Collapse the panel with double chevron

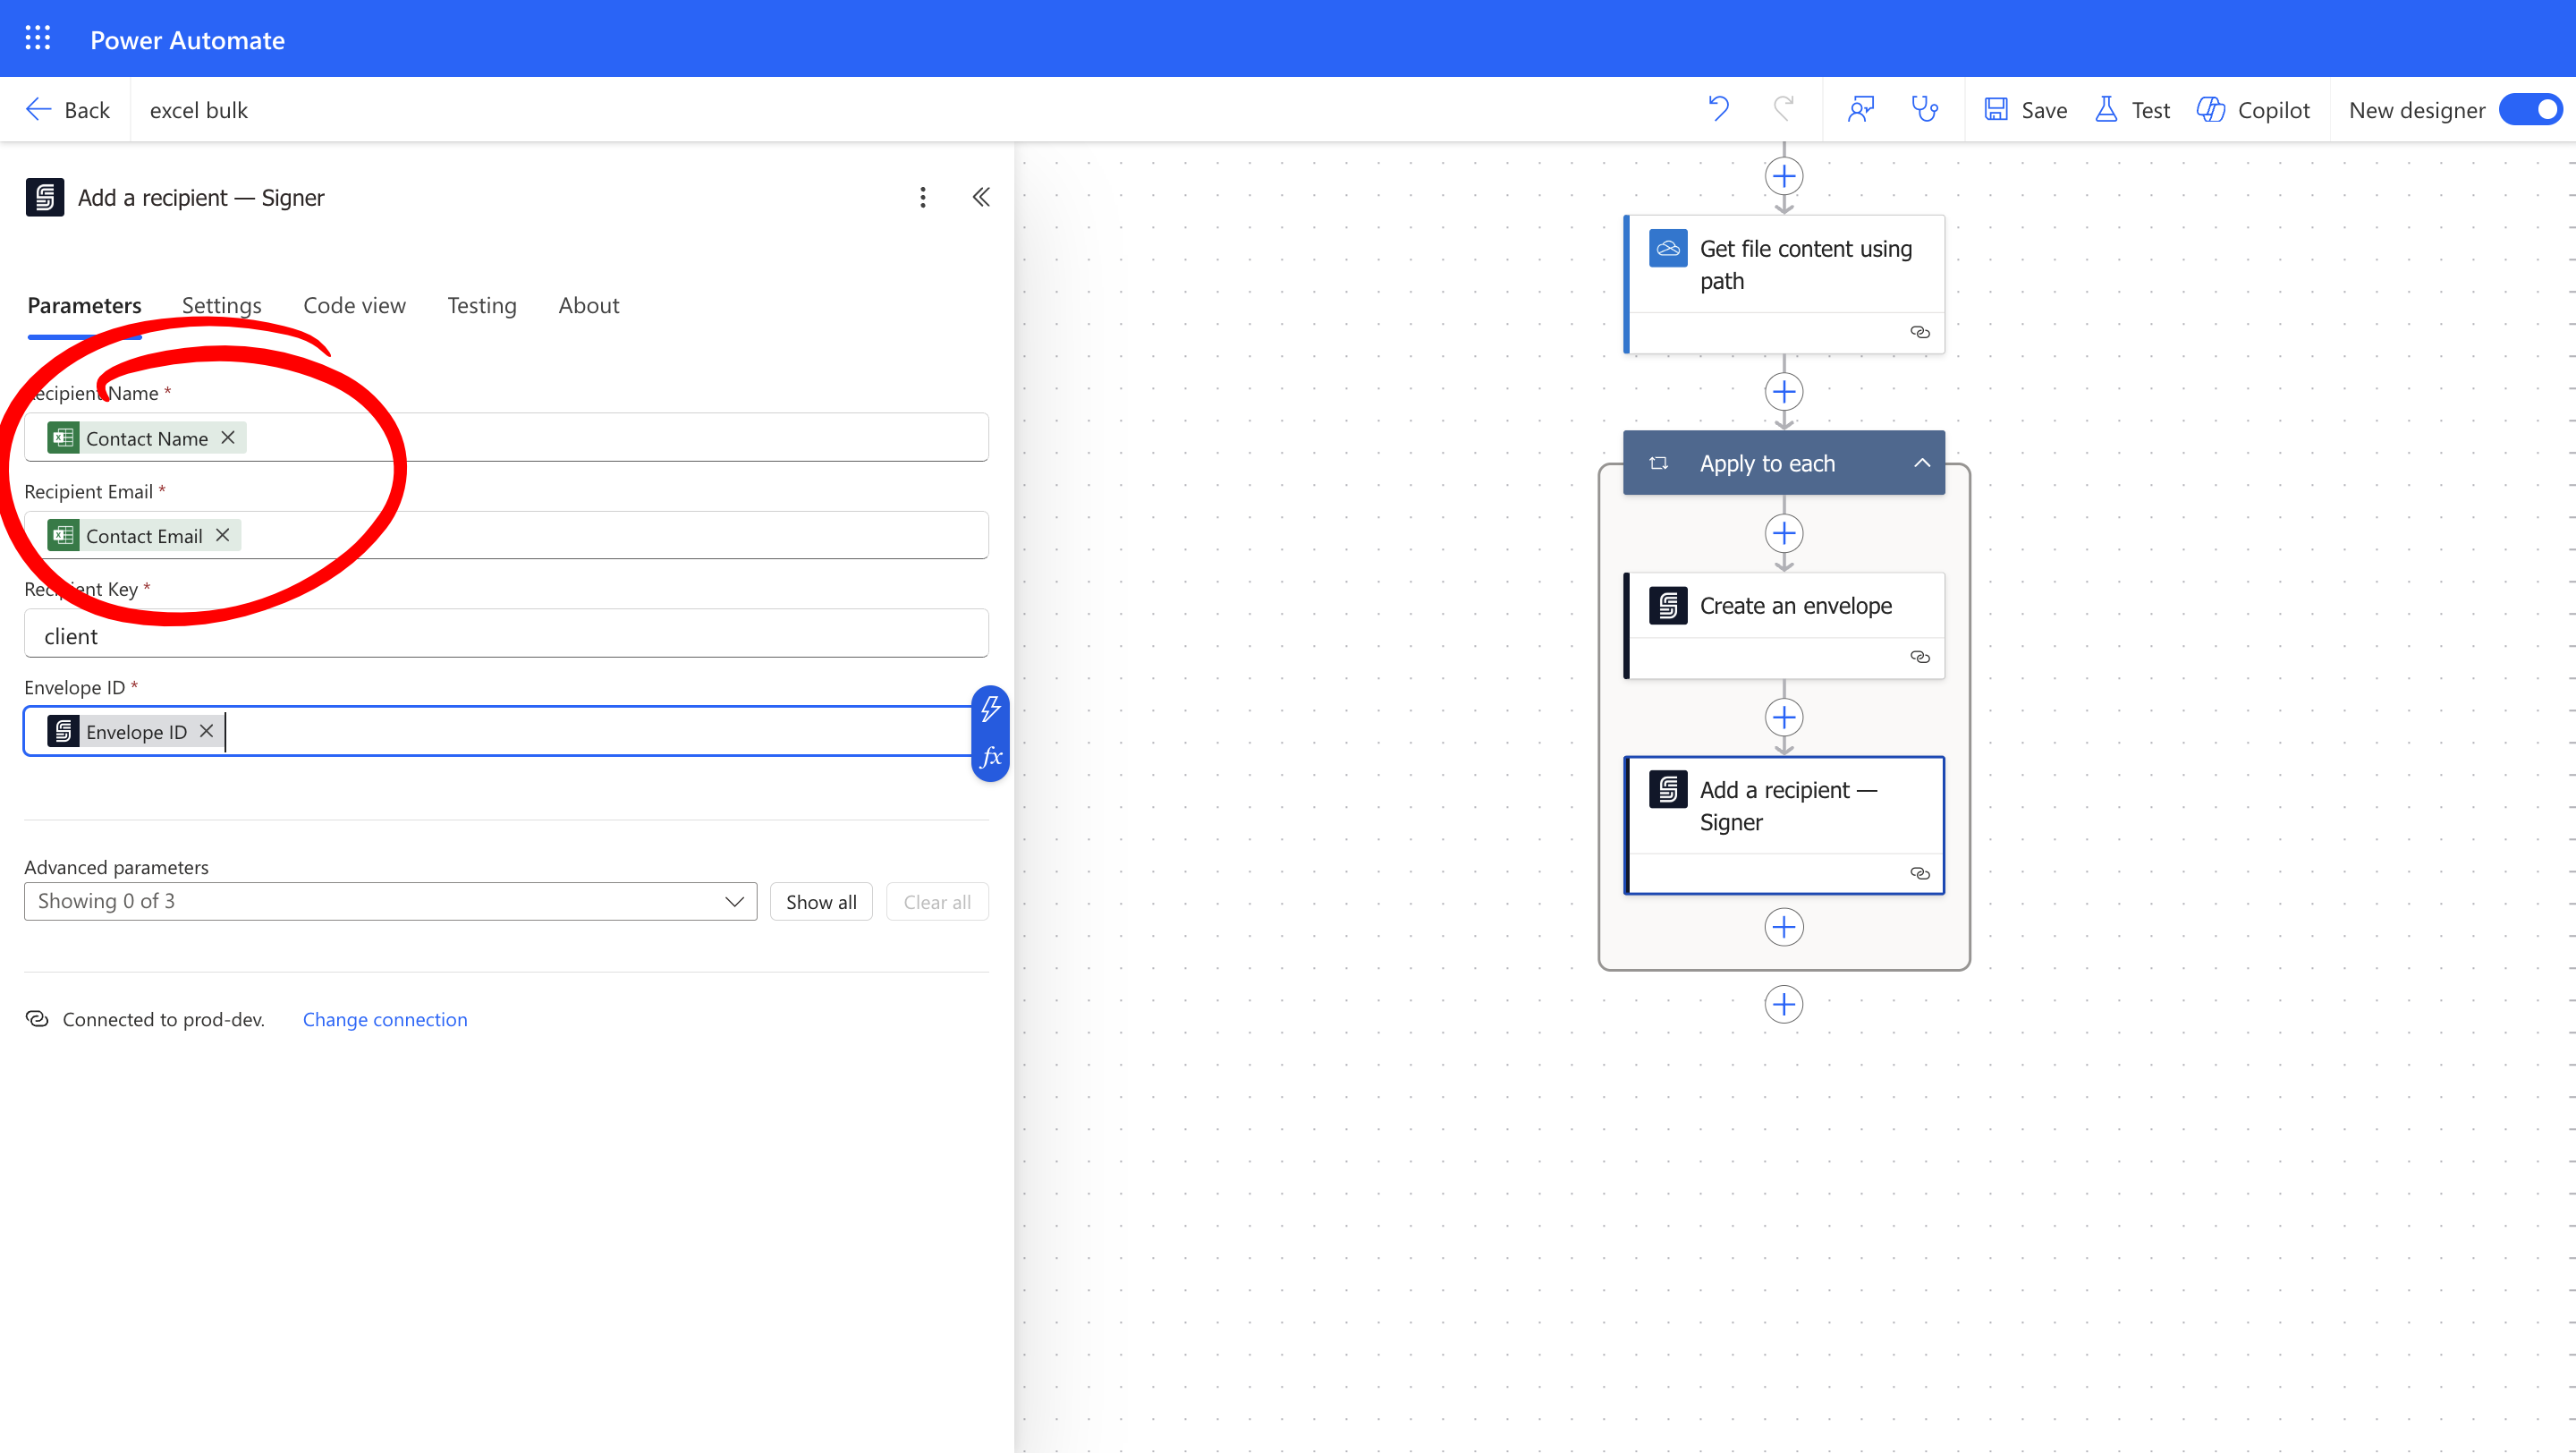pos(981,197)
